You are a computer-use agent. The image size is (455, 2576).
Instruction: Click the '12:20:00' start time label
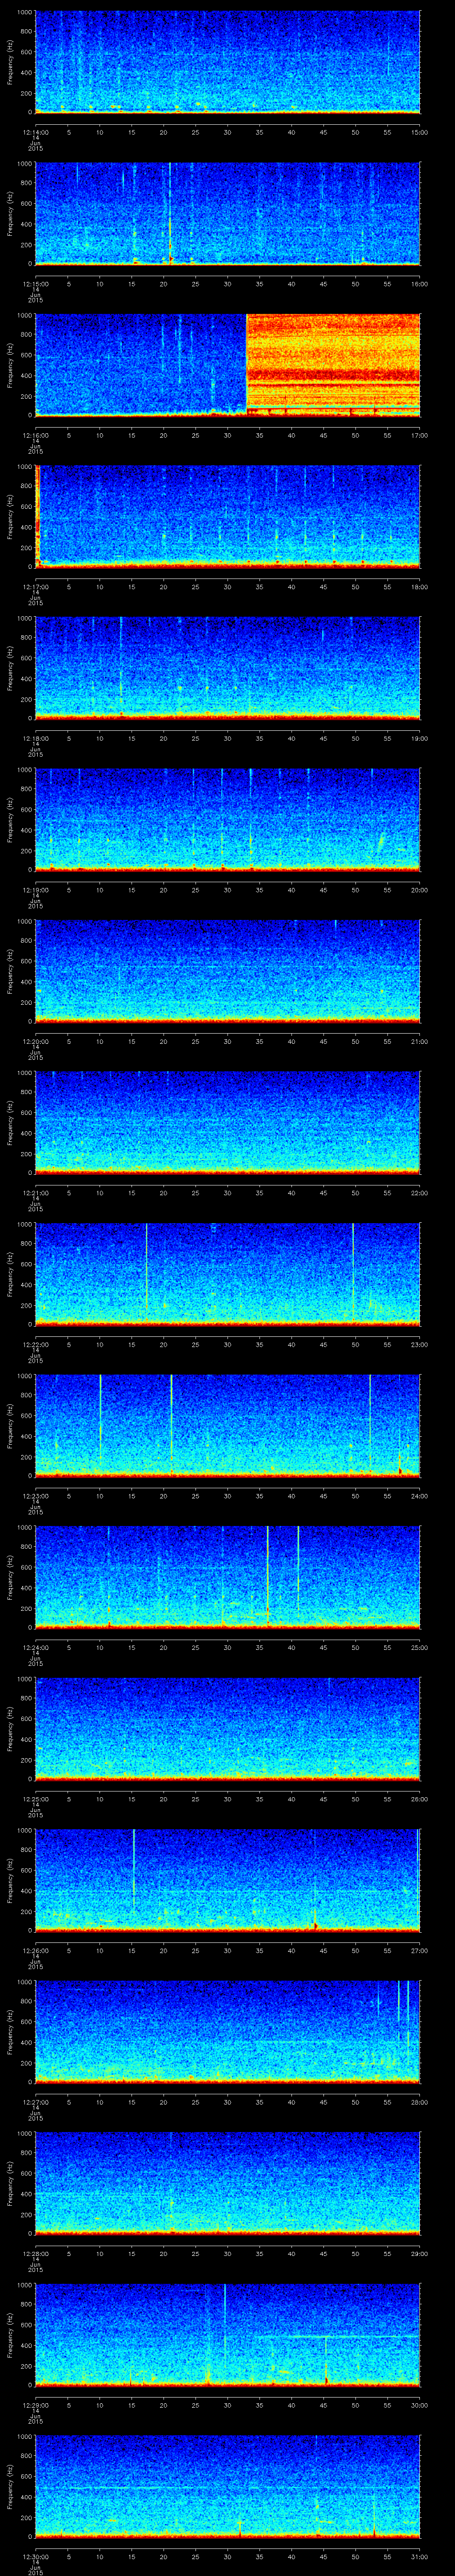pos(35,1041)
